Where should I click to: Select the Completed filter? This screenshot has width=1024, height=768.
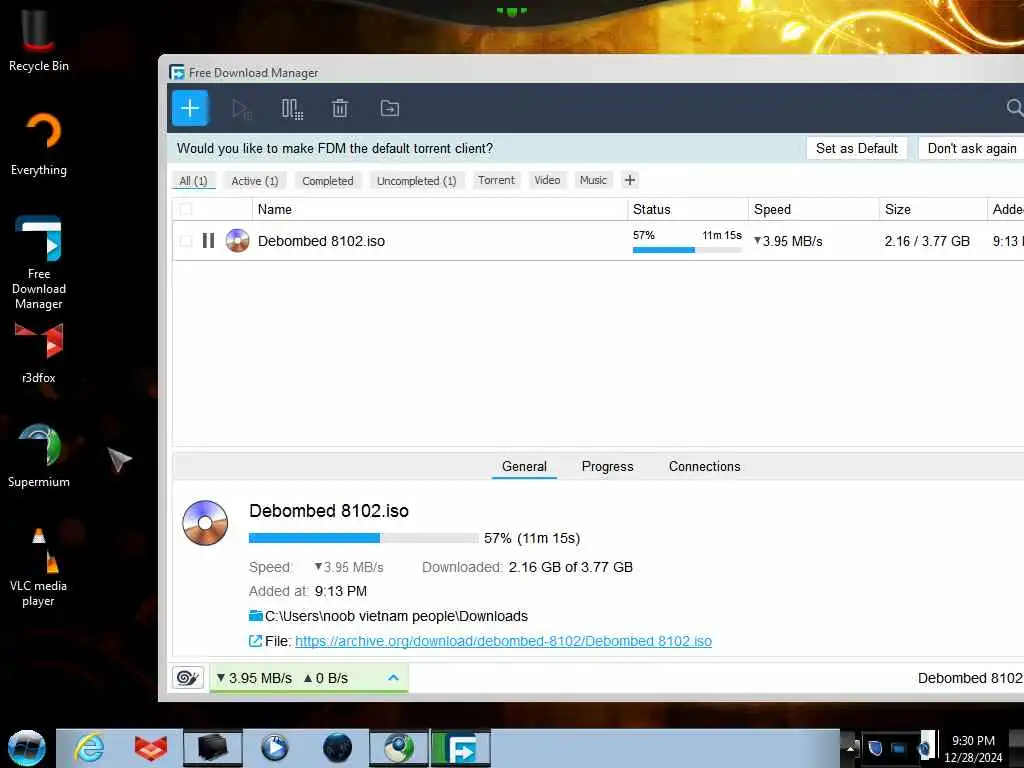[x=328, y=181]
